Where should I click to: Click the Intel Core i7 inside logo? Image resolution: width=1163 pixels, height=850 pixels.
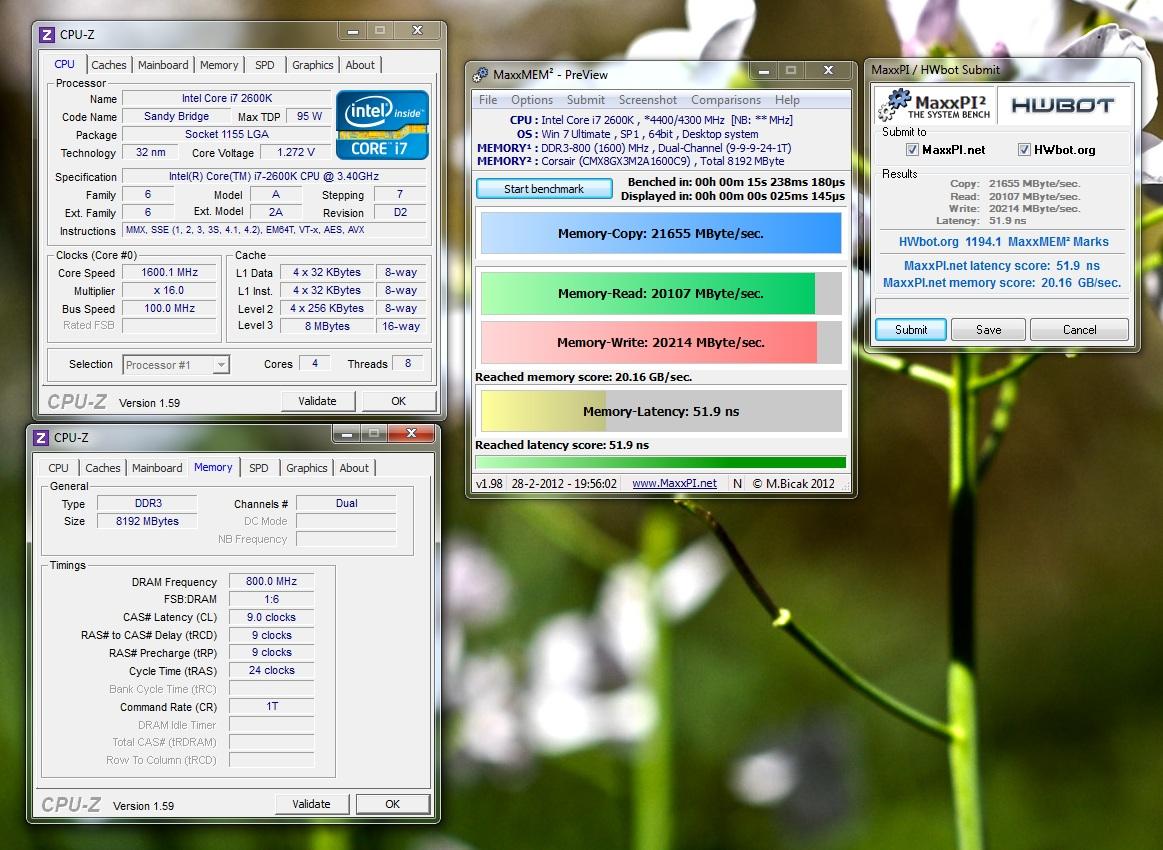coord(382,125)
